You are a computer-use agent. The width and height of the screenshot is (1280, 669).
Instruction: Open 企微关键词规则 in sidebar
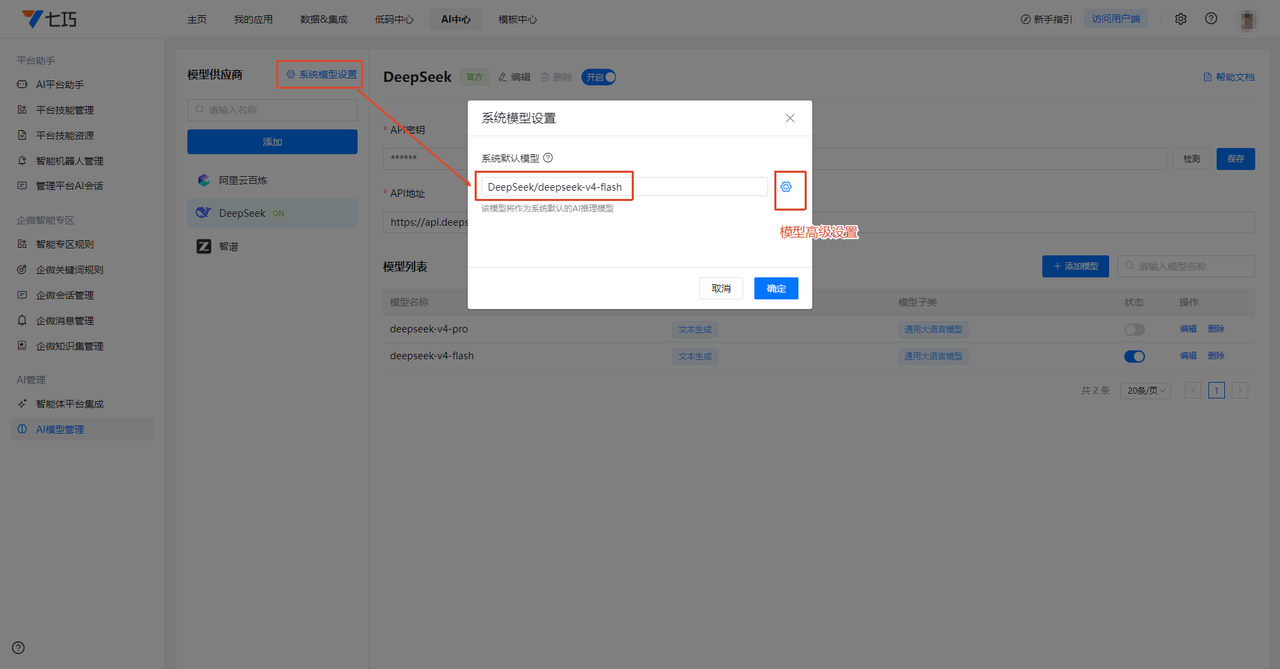[82, 270]
